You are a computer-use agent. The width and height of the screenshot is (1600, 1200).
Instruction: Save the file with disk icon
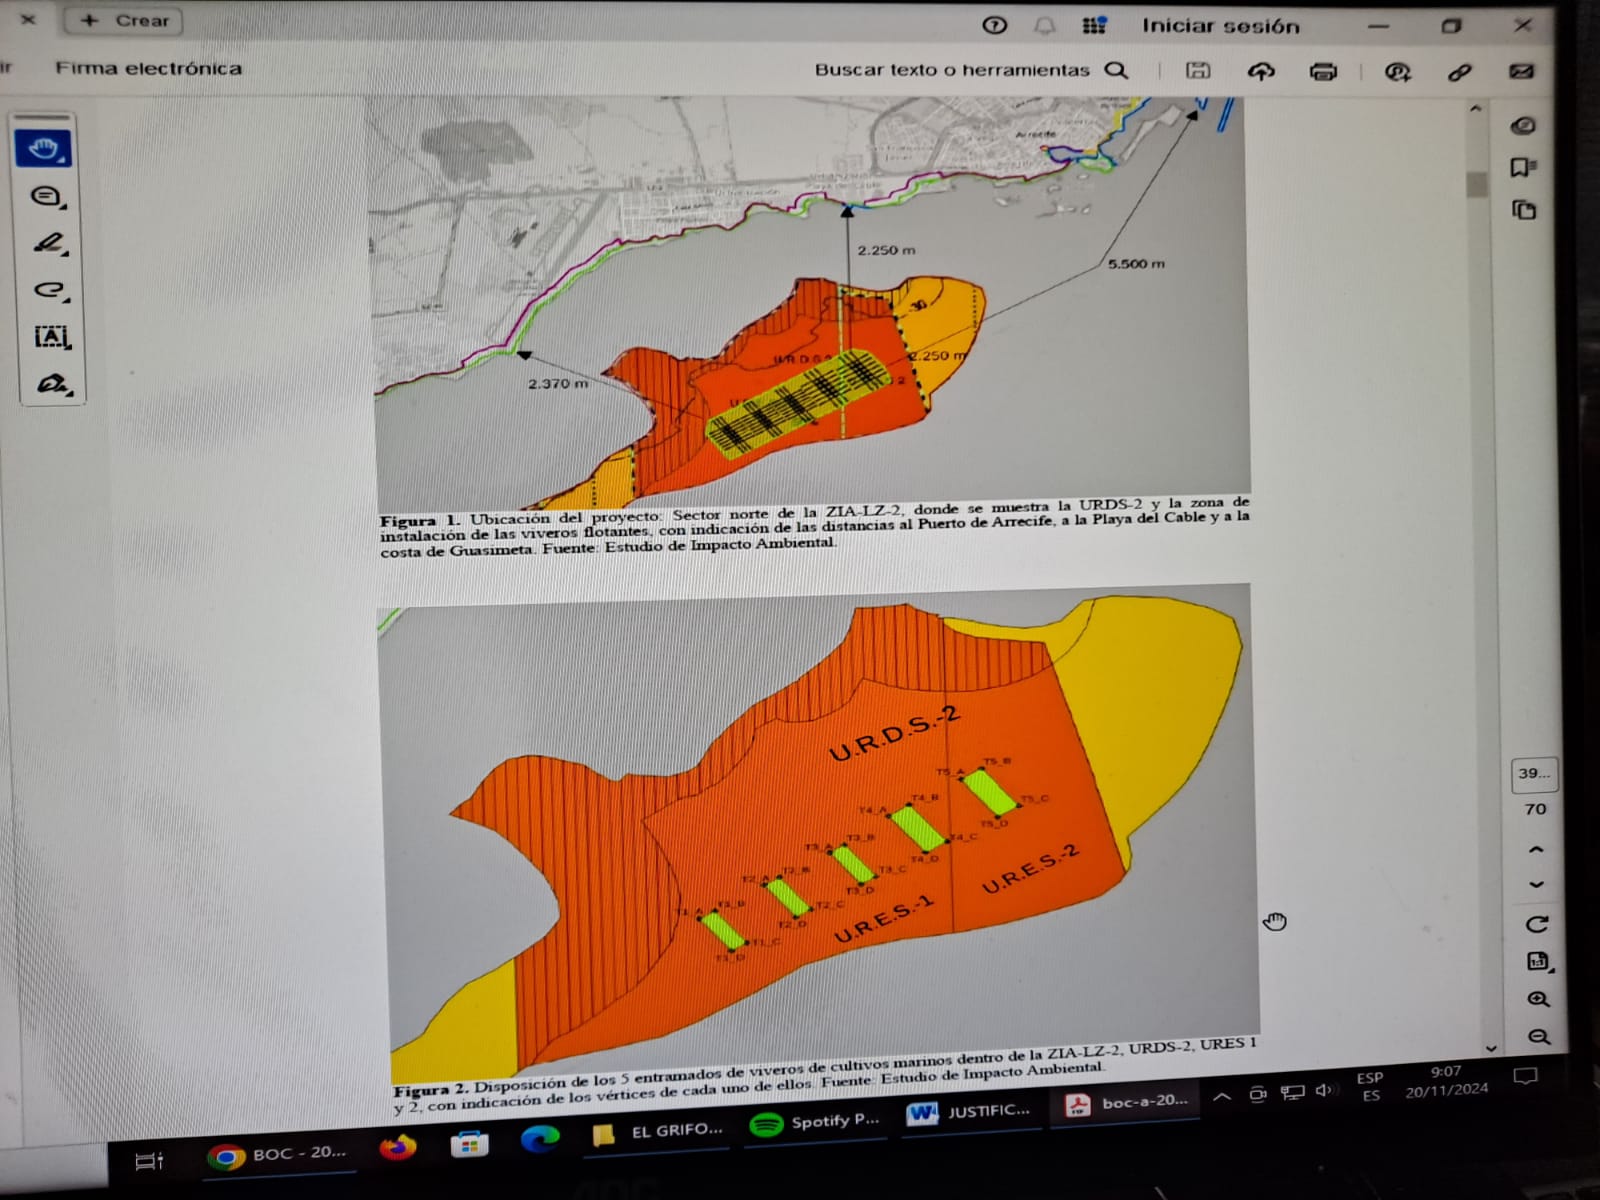pyautogui.click(x=1197, y=70)
